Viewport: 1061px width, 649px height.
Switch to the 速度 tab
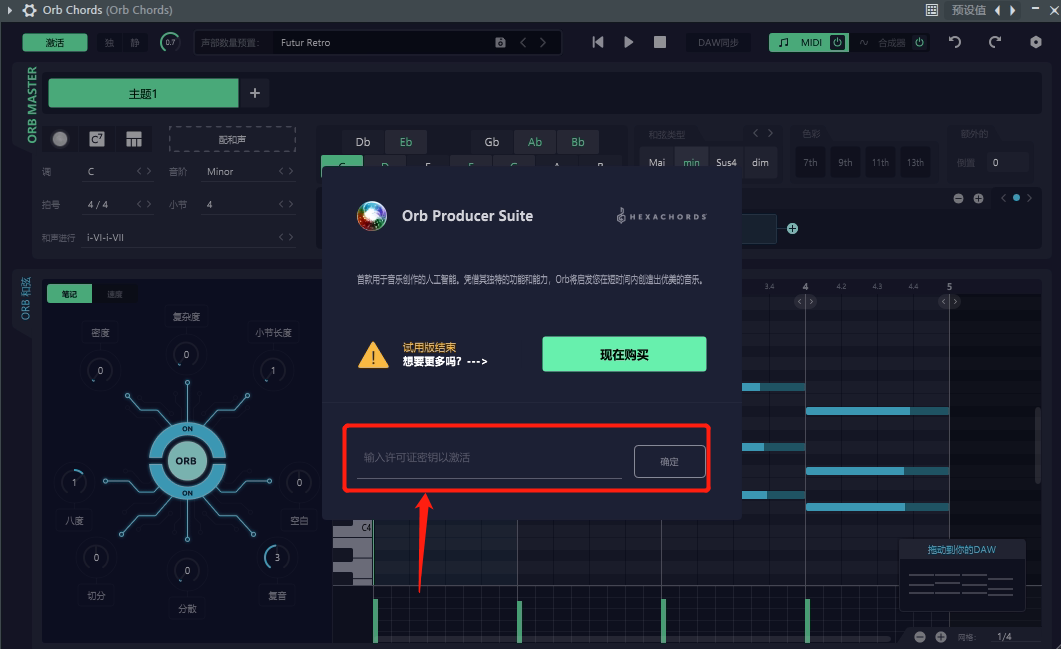[115, 294]
